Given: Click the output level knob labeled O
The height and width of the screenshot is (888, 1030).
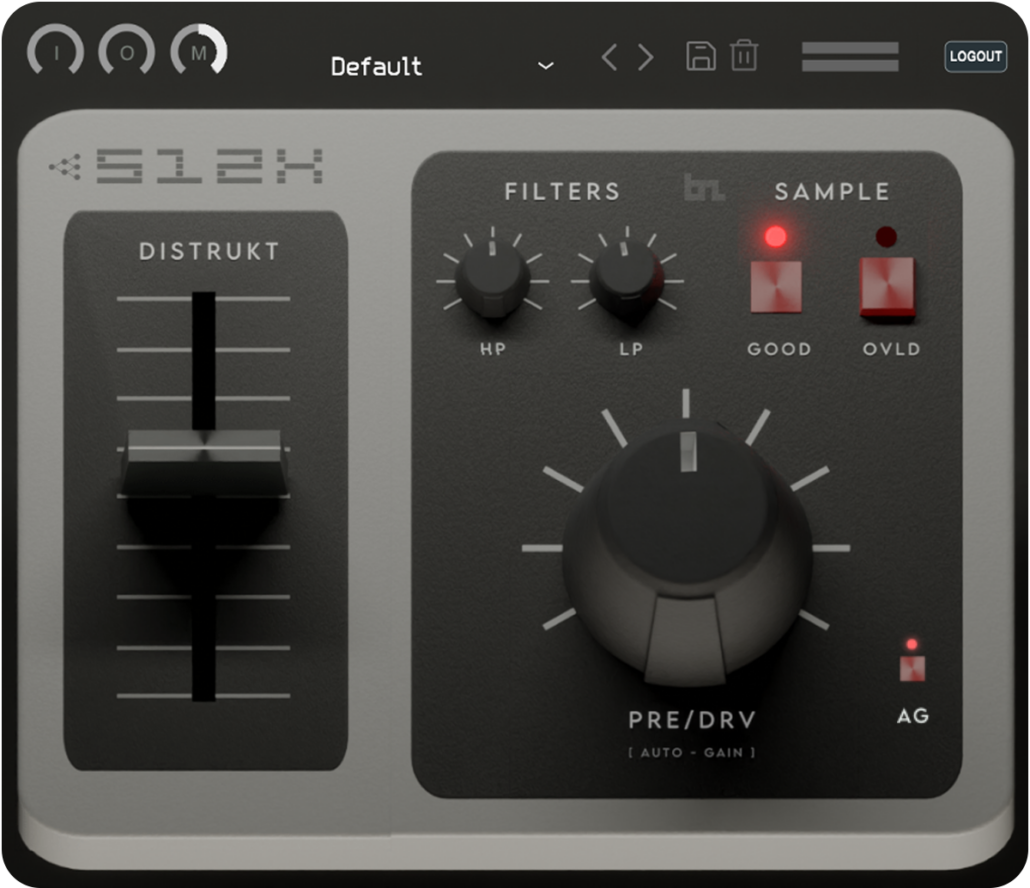Looking at the screenshot, I should 127,52.
